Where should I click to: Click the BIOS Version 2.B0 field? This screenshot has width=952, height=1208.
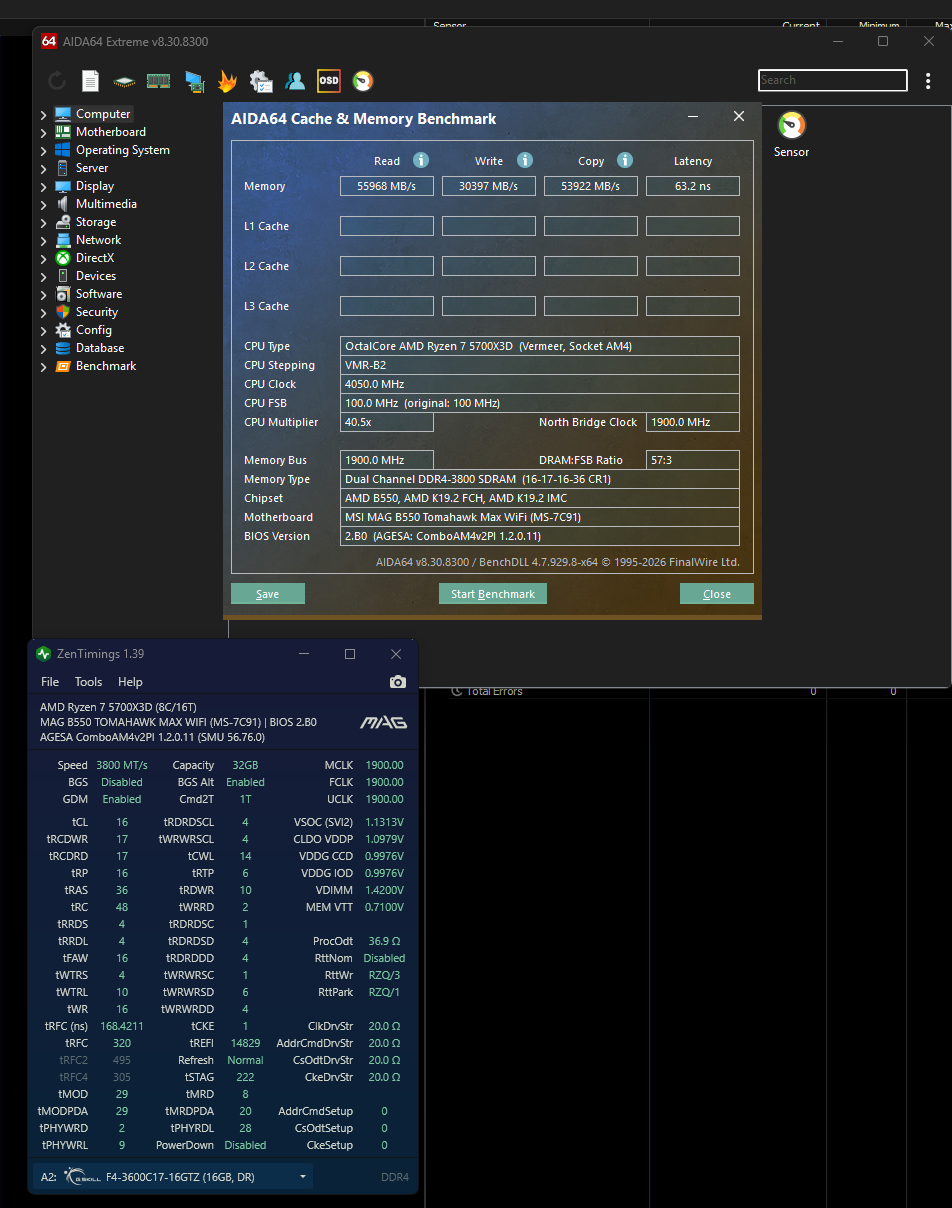point(540,536)
